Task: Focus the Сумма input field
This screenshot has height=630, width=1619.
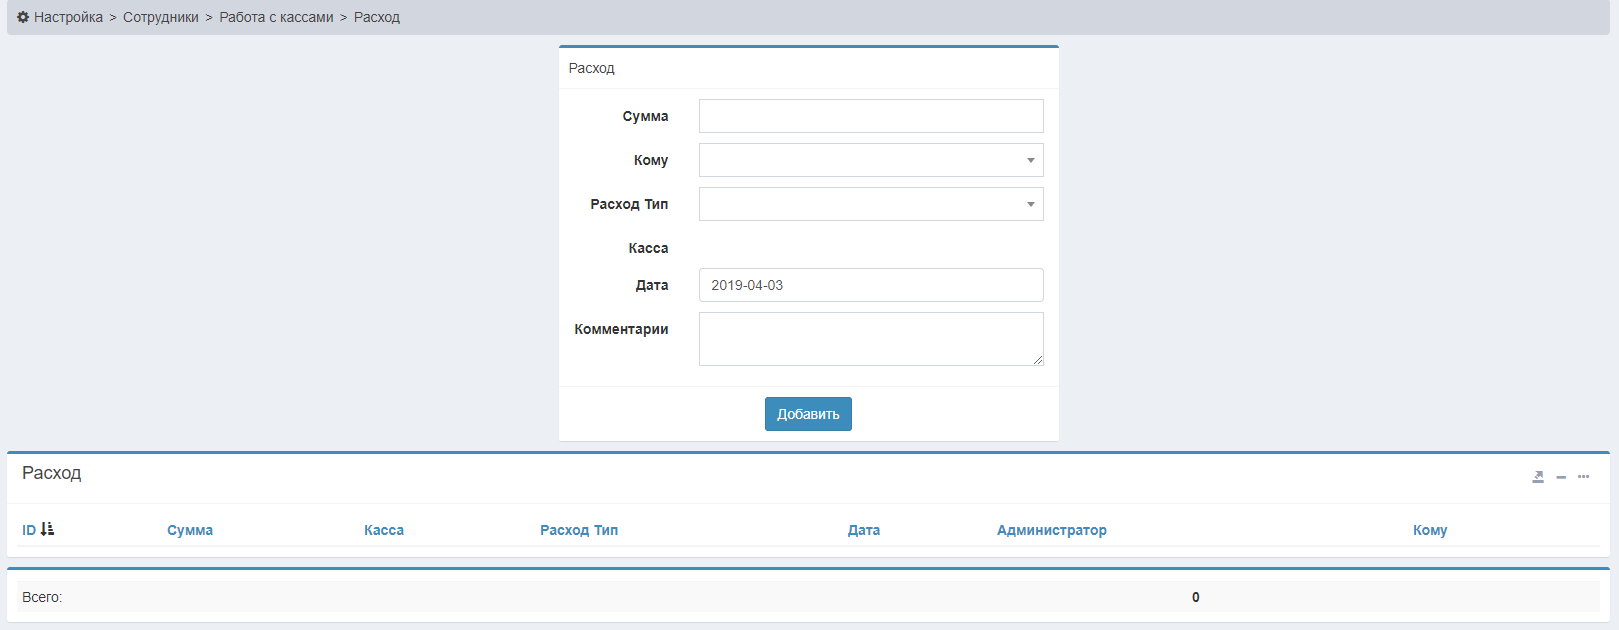Action: click(870, 116)
